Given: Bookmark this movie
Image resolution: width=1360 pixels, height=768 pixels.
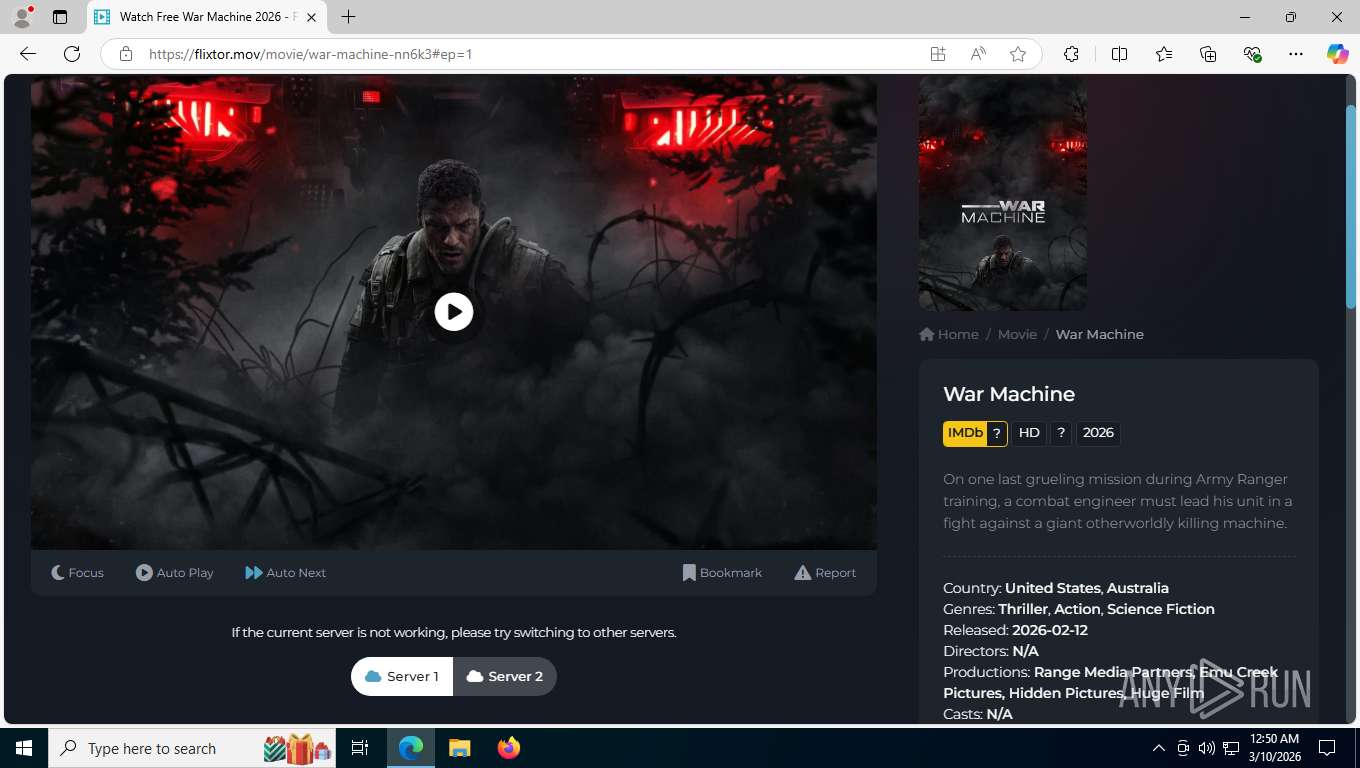Looking at the screenshot, I should point(722,573).
